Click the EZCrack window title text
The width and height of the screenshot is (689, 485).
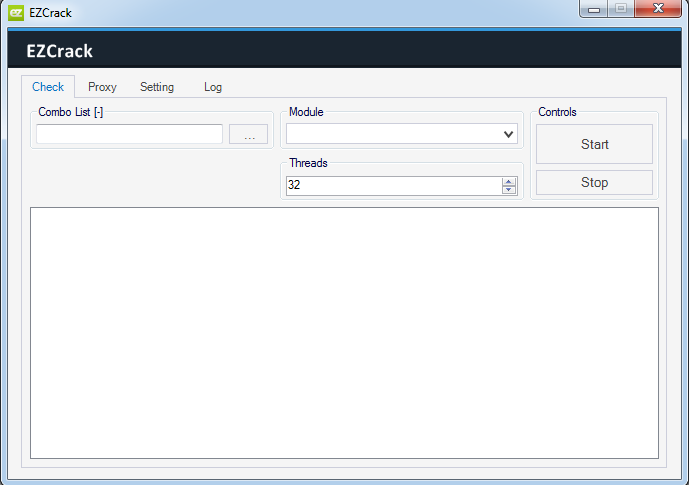51,13
